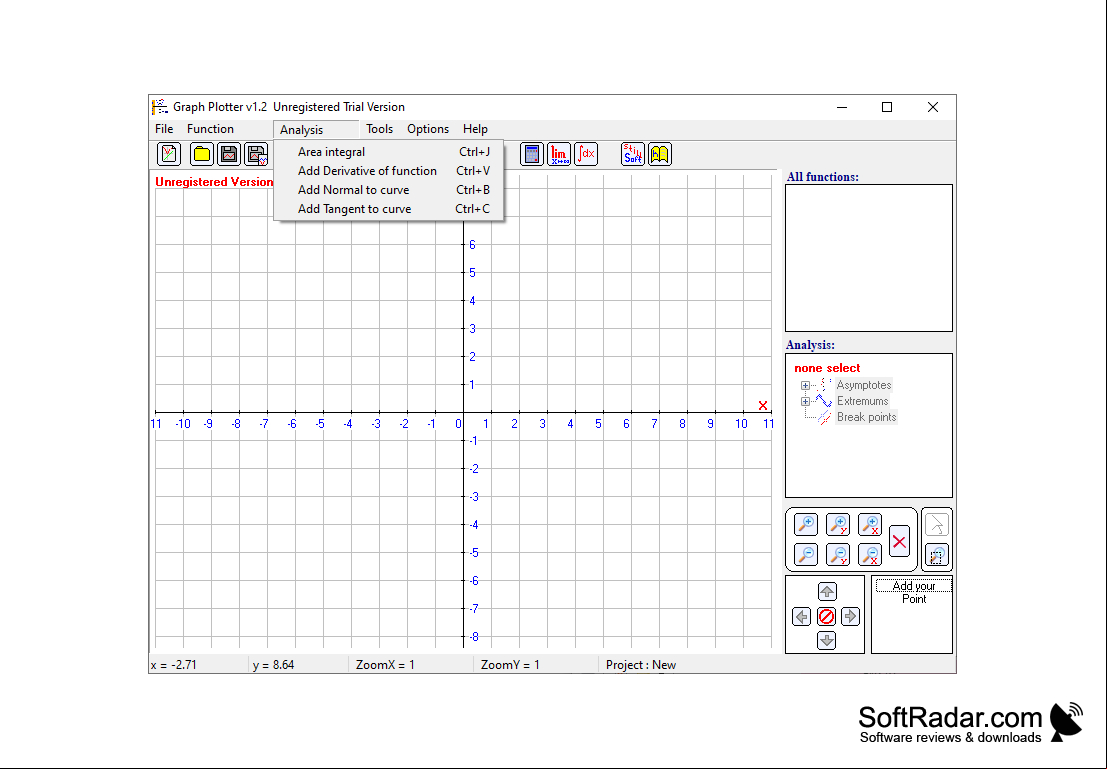The height and width of the screenshot is (769, 1107).
Task: Choose Add Normal to curve
Action: click(389, 190)
